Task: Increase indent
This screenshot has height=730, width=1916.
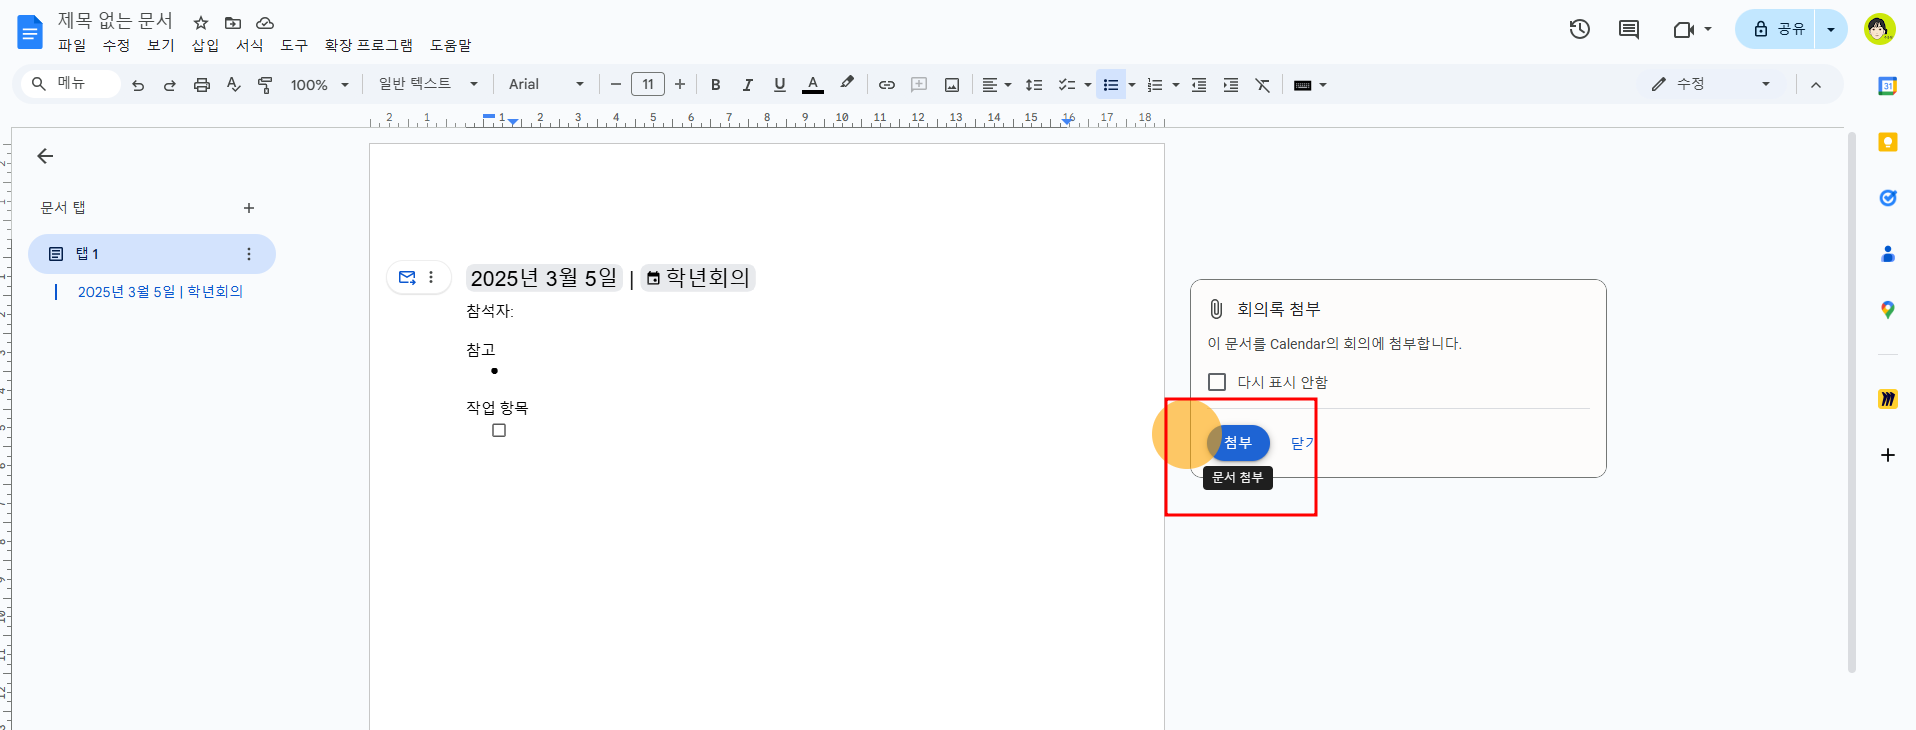Action: [1231, 85]
